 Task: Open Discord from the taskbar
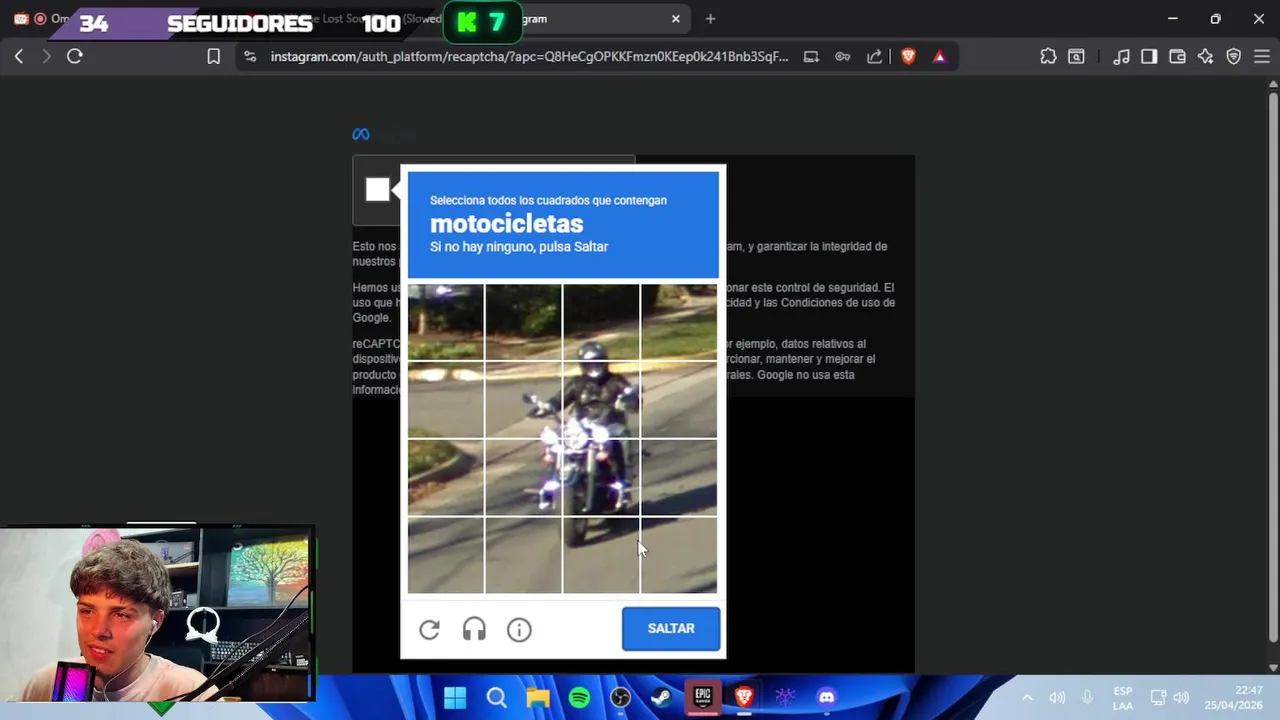point(826,697)
